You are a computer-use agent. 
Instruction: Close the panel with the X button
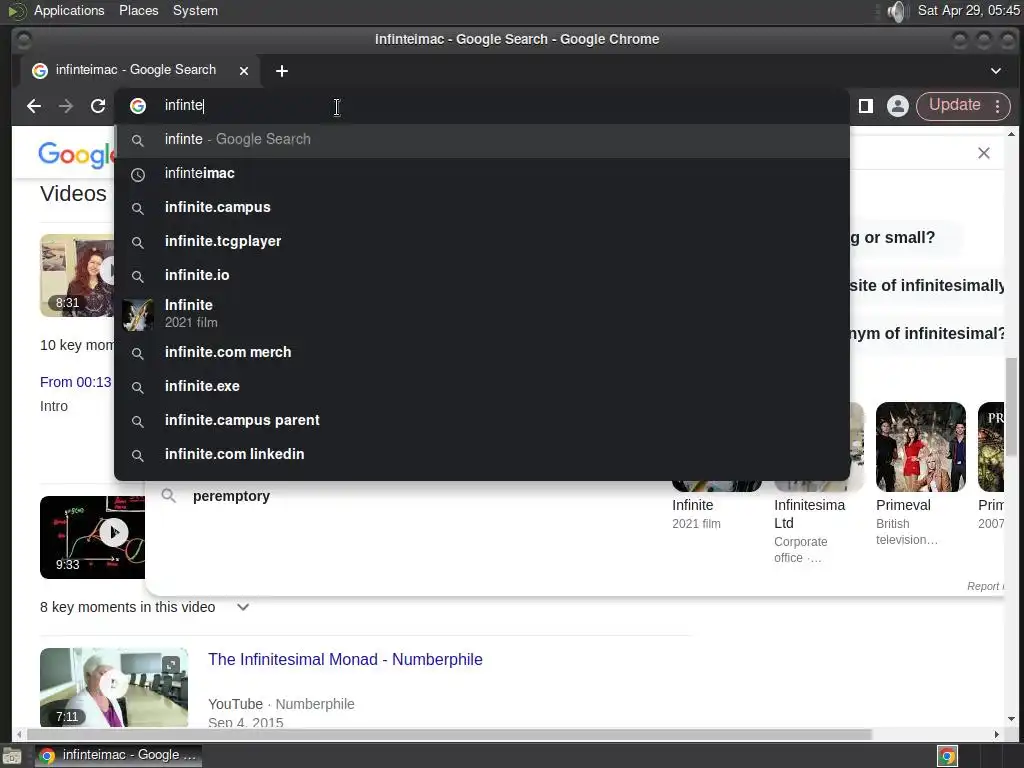984,153
